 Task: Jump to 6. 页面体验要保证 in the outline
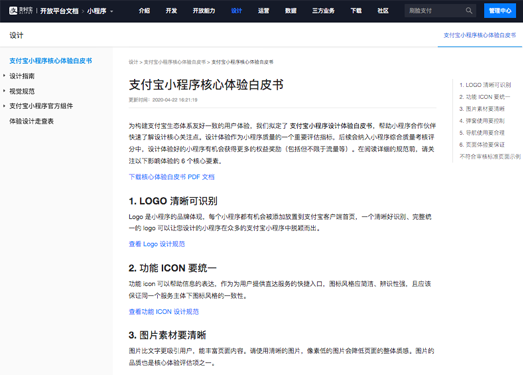click(482, 144)
